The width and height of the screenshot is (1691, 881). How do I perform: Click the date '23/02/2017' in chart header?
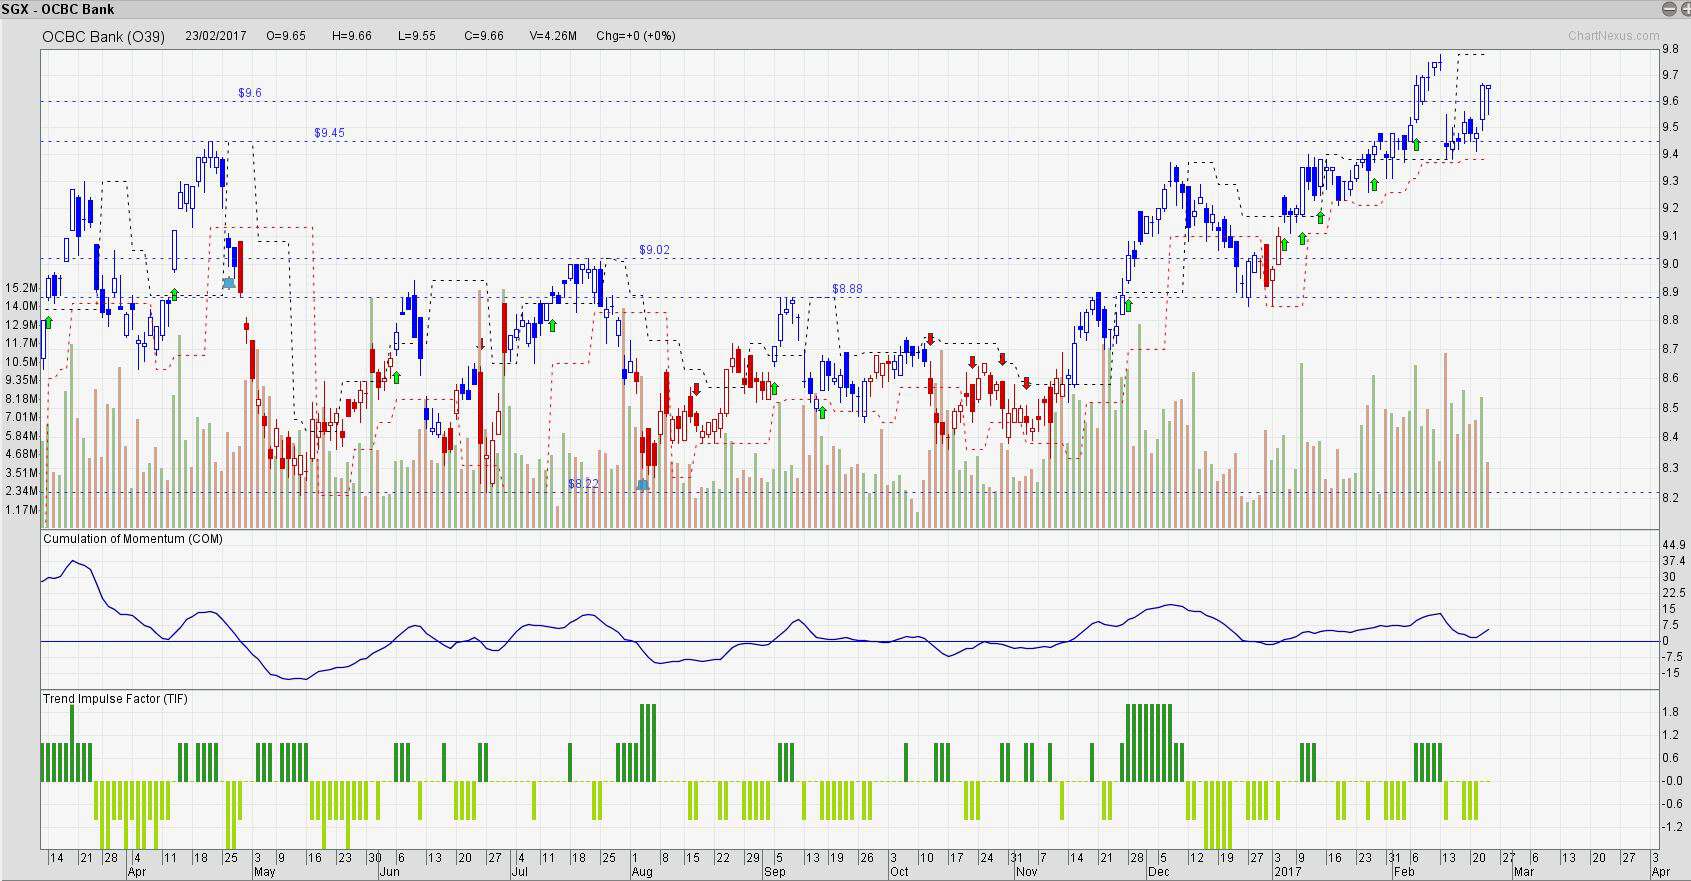pyautogui.click(x=215, y=36)
